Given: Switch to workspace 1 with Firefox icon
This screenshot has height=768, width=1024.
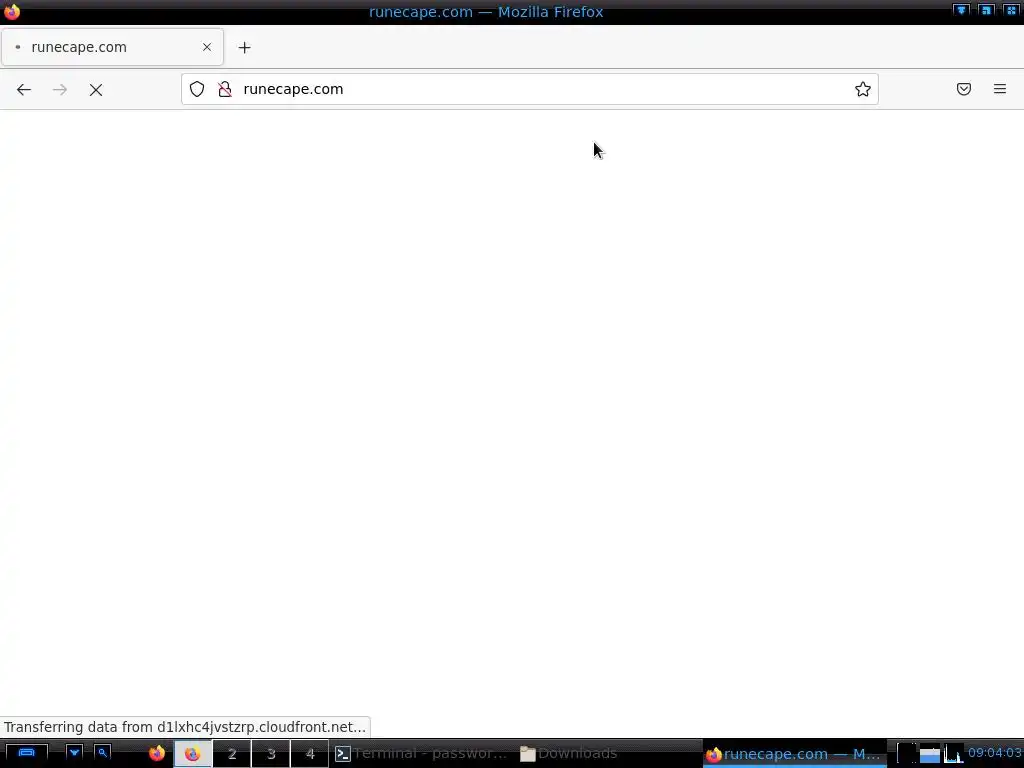Looking at the screenshot, I should click(x=193, y=754).
